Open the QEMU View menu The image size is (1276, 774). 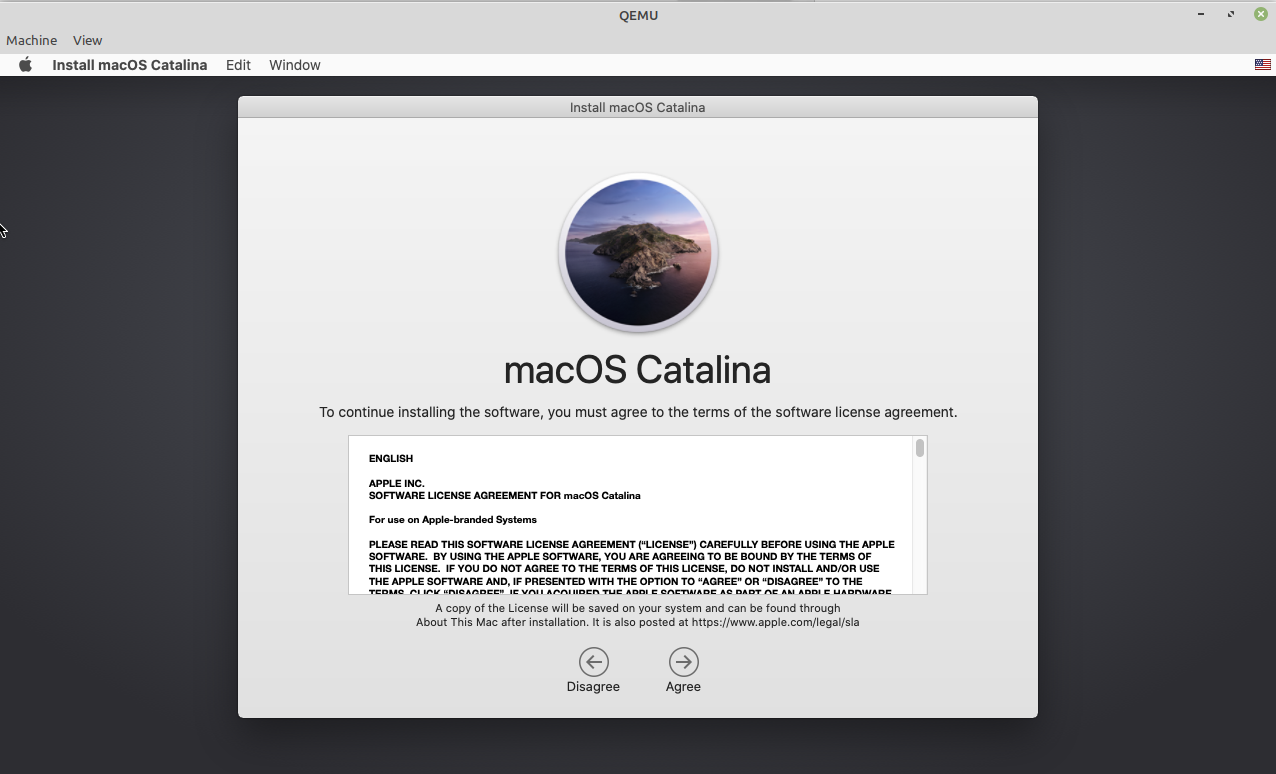[87, 40]
